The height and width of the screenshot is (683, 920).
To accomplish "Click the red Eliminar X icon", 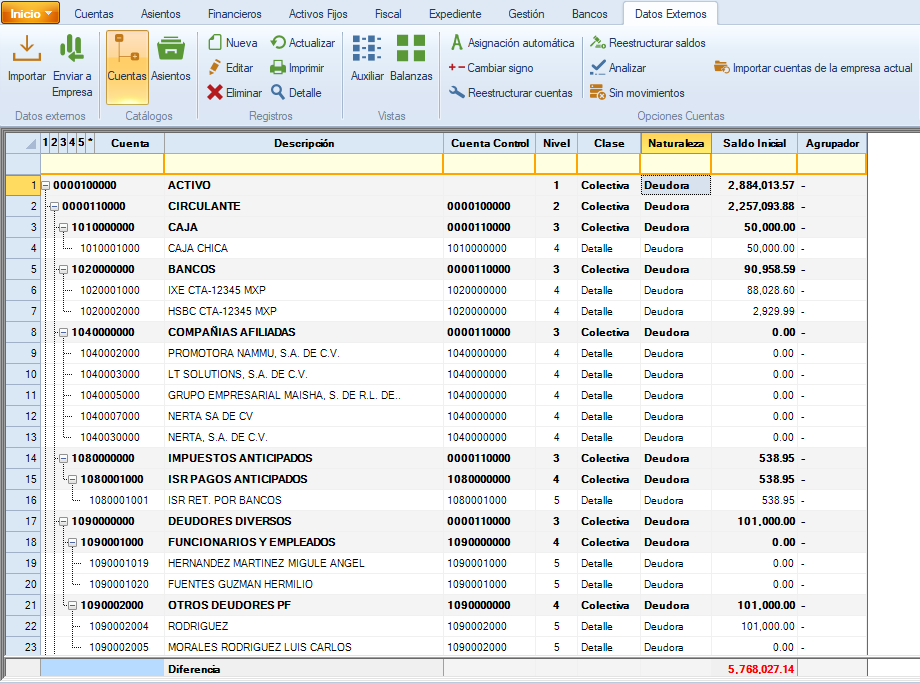I will pyautogui.click(x=215, y=92).
